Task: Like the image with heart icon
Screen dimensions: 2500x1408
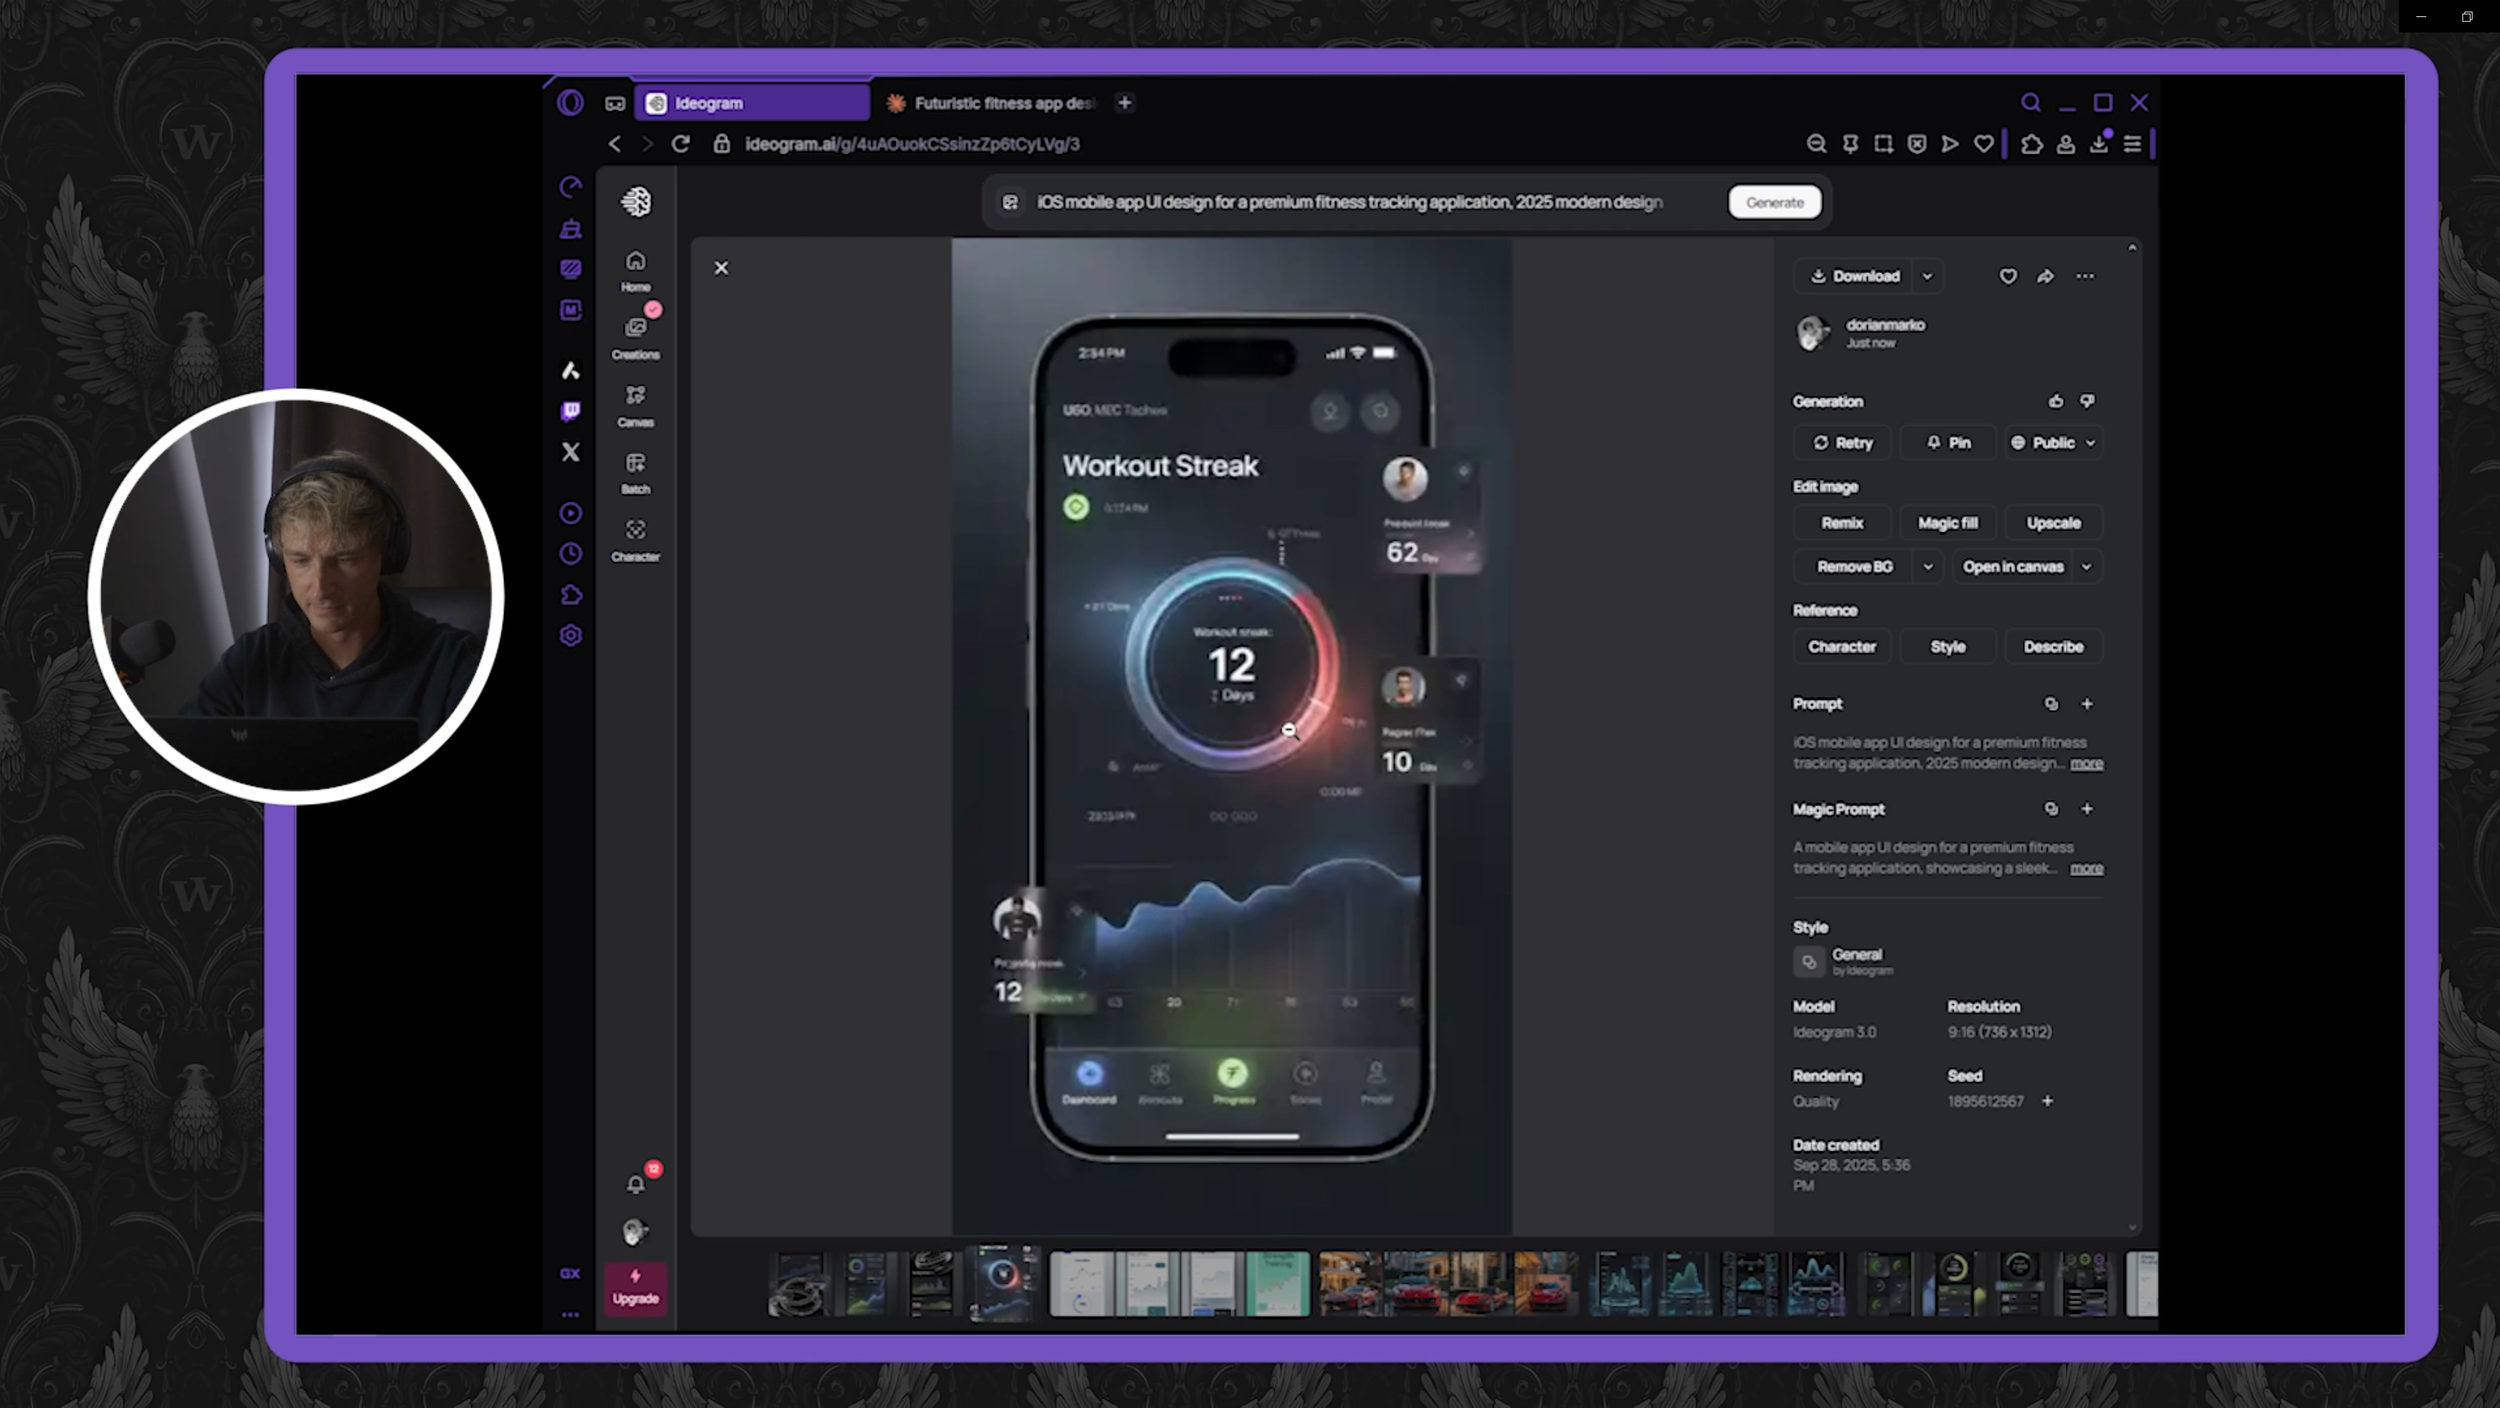Action: click(x=2007, y=277)
